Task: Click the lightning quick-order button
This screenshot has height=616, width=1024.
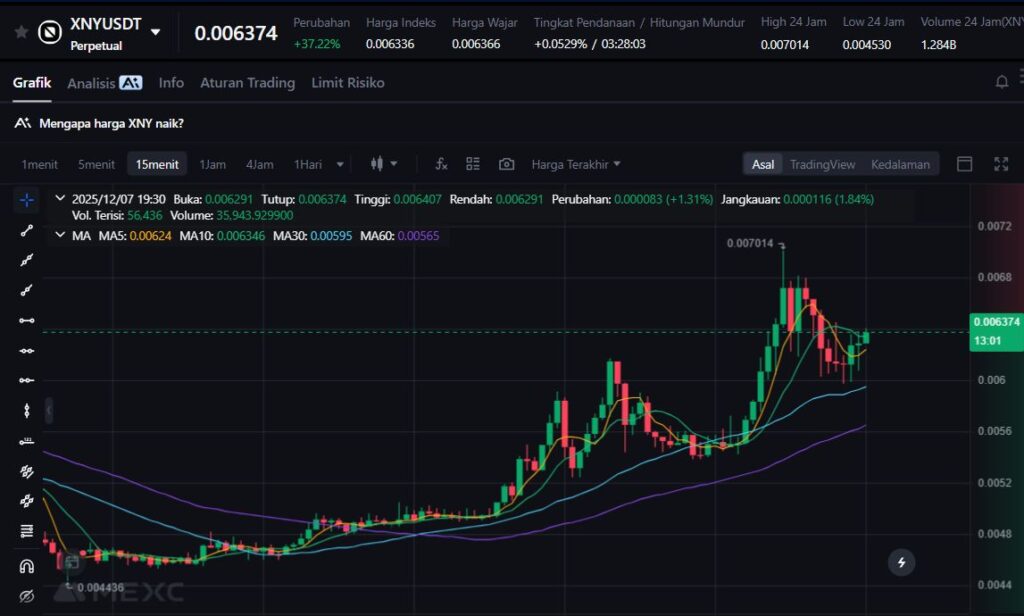Action: point(901,563)
